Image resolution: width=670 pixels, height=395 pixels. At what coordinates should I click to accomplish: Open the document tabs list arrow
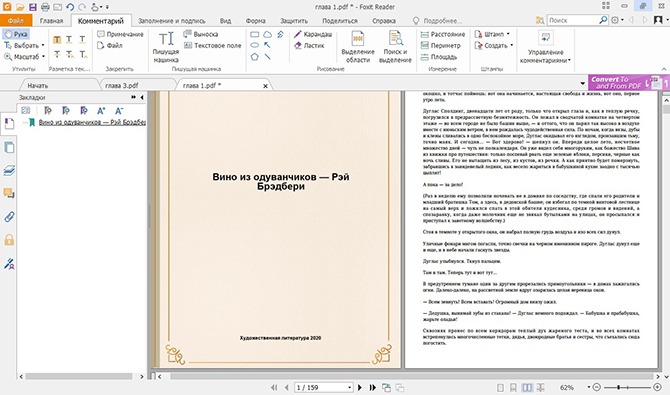click(582, 83)
